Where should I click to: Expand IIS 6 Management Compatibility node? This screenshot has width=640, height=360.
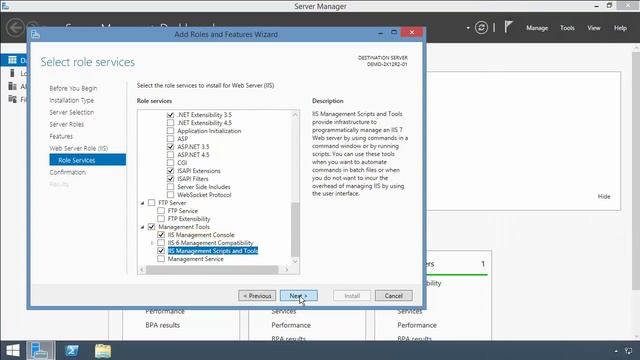152,243
